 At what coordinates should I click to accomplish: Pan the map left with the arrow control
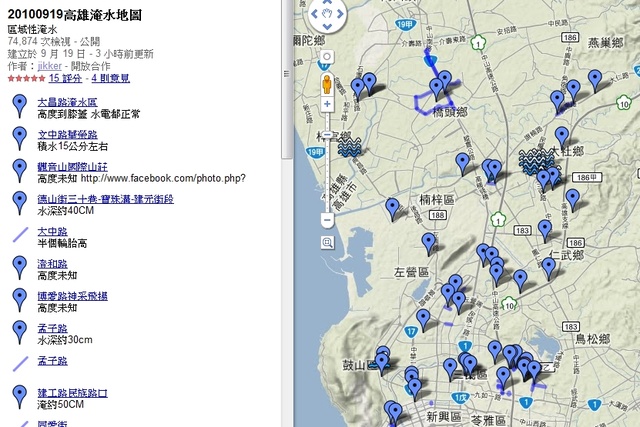tap(314, 14)
